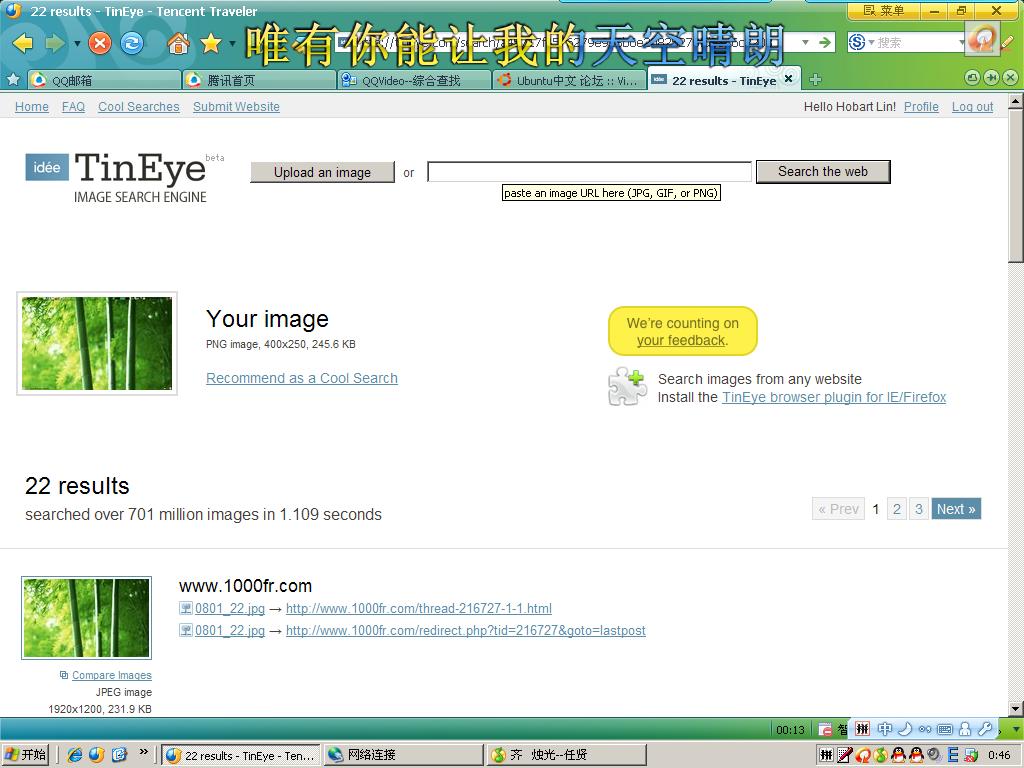Toggle the moon half-width icon on the IME bar
The height and width of the screenshot is (768, 1024).
(x=904, y=729)
